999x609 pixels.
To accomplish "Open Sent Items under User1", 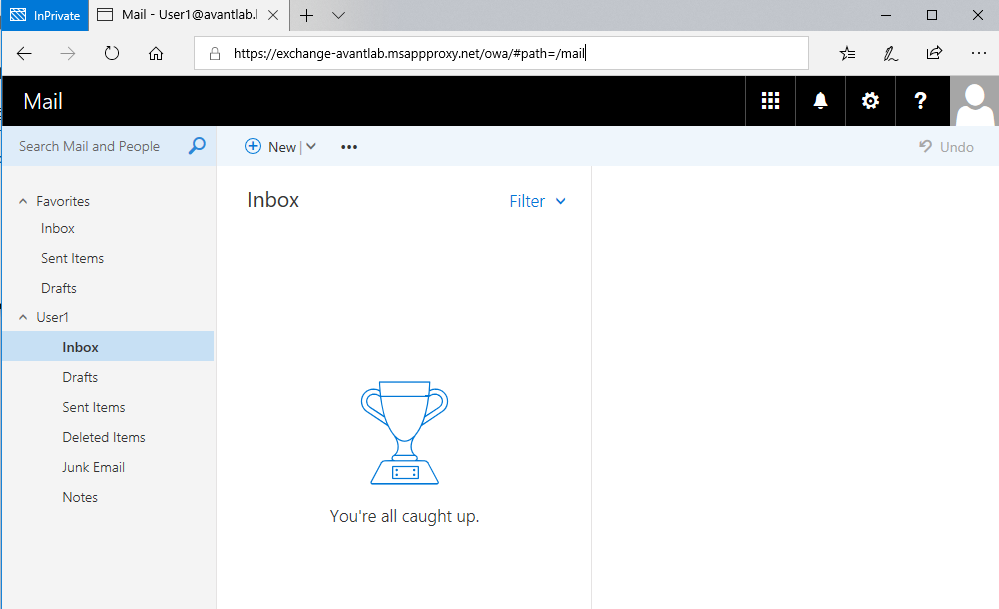I will [94, 407].
